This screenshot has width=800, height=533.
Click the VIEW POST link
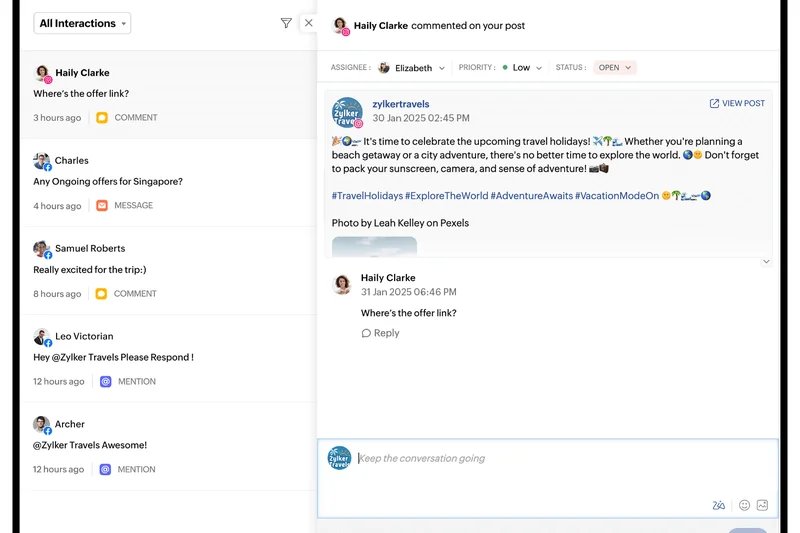click(x=737, y=104)
